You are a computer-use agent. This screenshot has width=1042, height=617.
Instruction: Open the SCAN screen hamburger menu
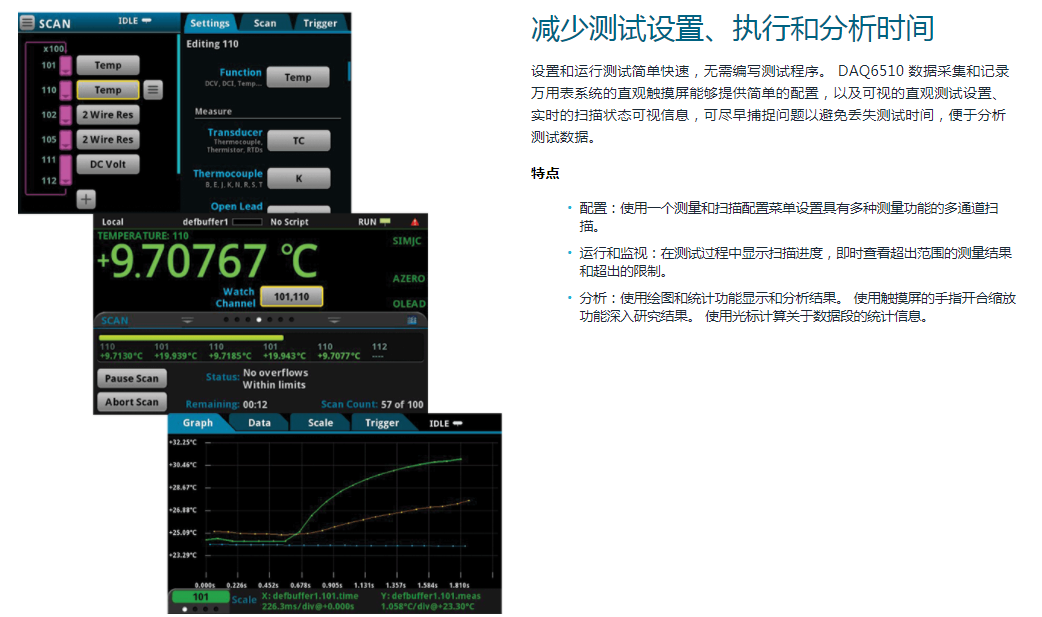(x=27, y=23)
